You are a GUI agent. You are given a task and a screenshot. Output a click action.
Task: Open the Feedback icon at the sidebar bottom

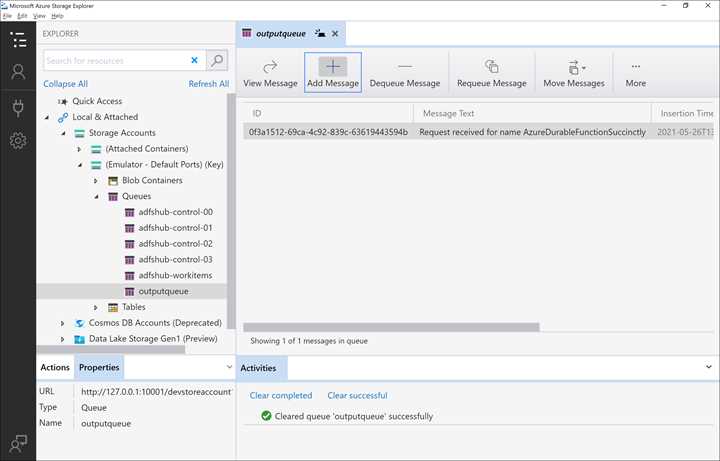18,443
